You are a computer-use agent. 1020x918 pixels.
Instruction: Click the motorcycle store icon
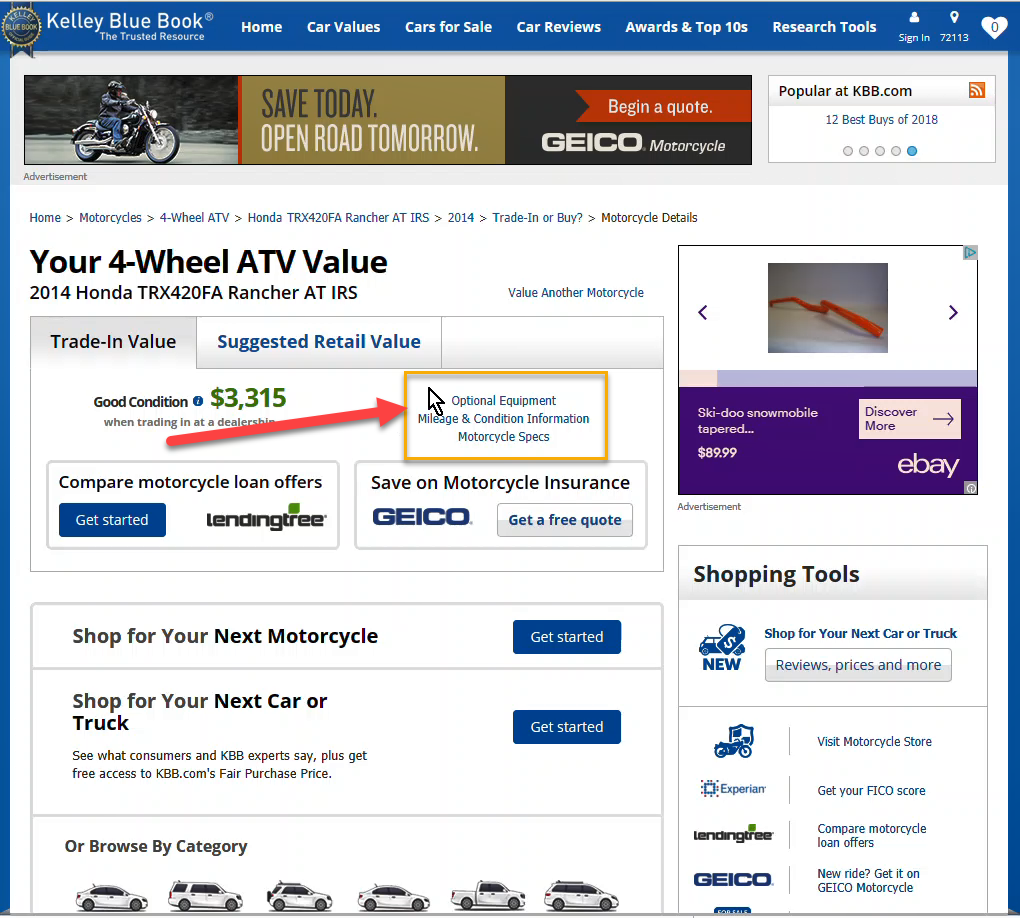coord(734,742)
